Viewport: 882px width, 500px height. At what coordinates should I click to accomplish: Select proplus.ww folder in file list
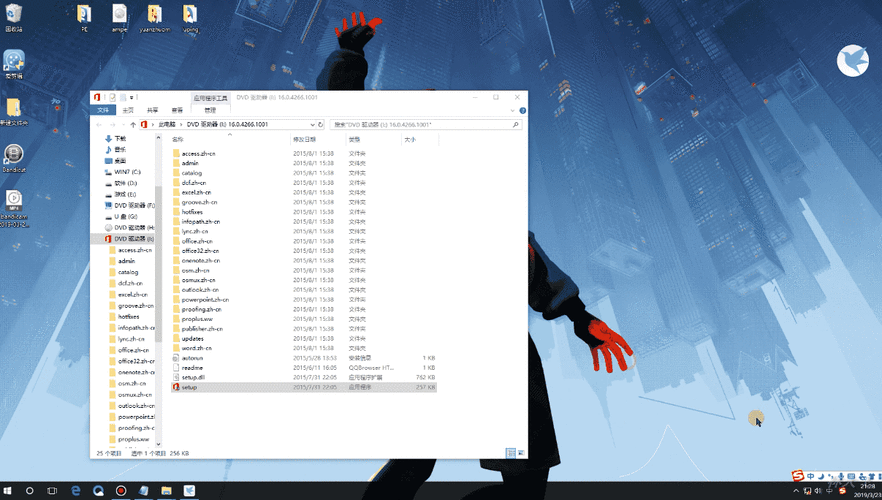click(304, 319)
